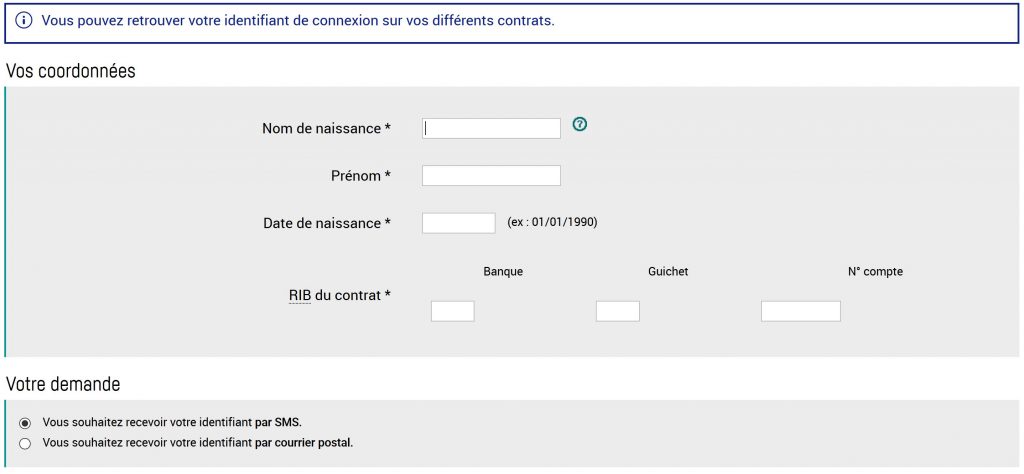Click the help question mark icon
Viewport: 1024px width, 474px height.
(579, 125)
